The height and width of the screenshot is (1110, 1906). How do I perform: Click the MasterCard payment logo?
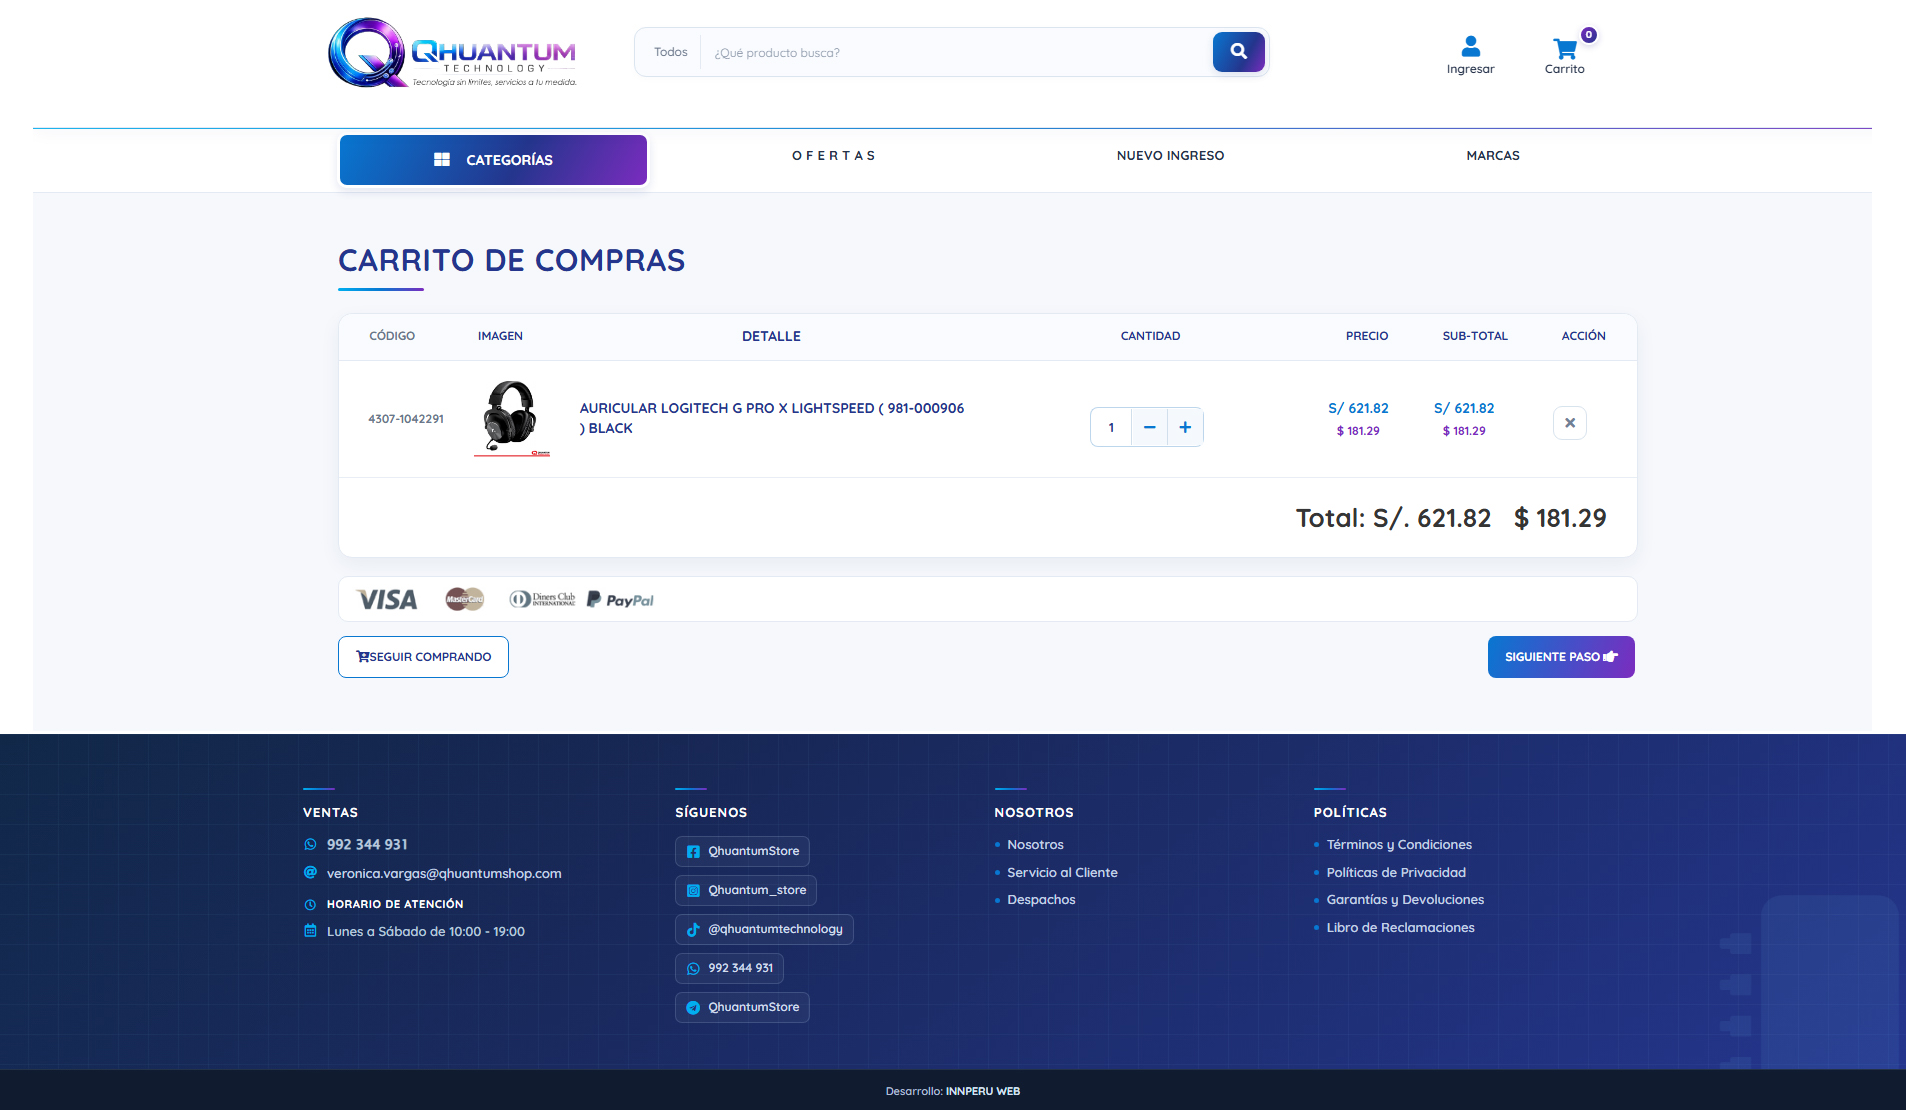point(465,599)
